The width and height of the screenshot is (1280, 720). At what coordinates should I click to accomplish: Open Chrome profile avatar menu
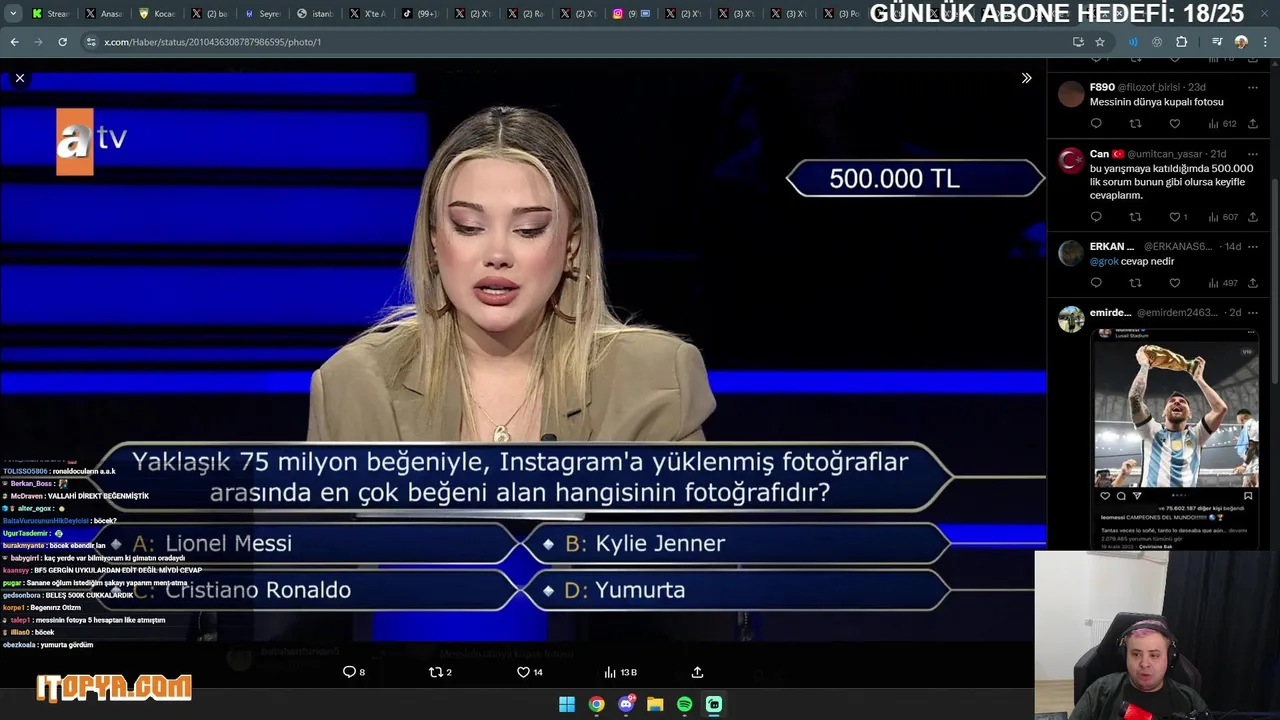click(1241, 42)
